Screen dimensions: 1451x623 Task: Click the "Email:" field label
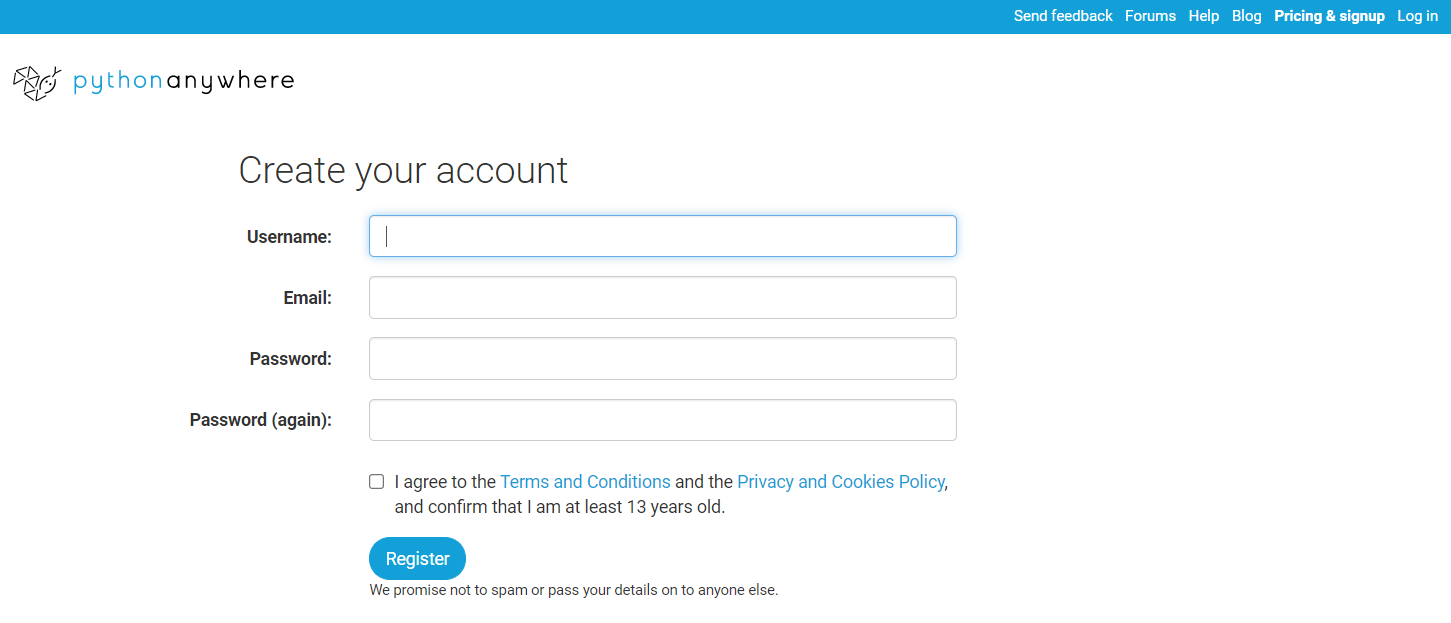coord(307,298)
